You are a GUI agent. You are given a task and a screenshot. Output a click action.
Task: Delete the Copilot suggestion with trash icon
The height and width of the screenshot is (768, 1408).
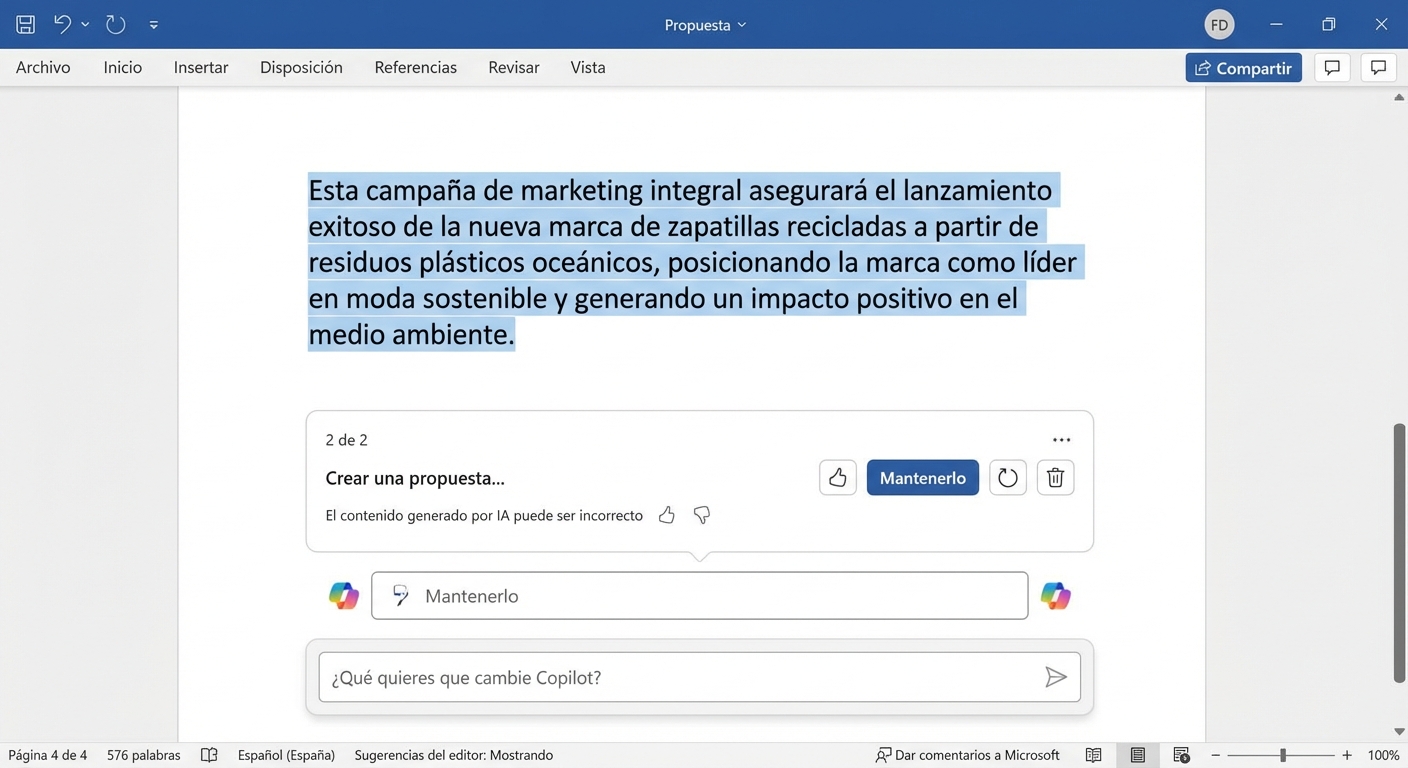click(1055, 477)
